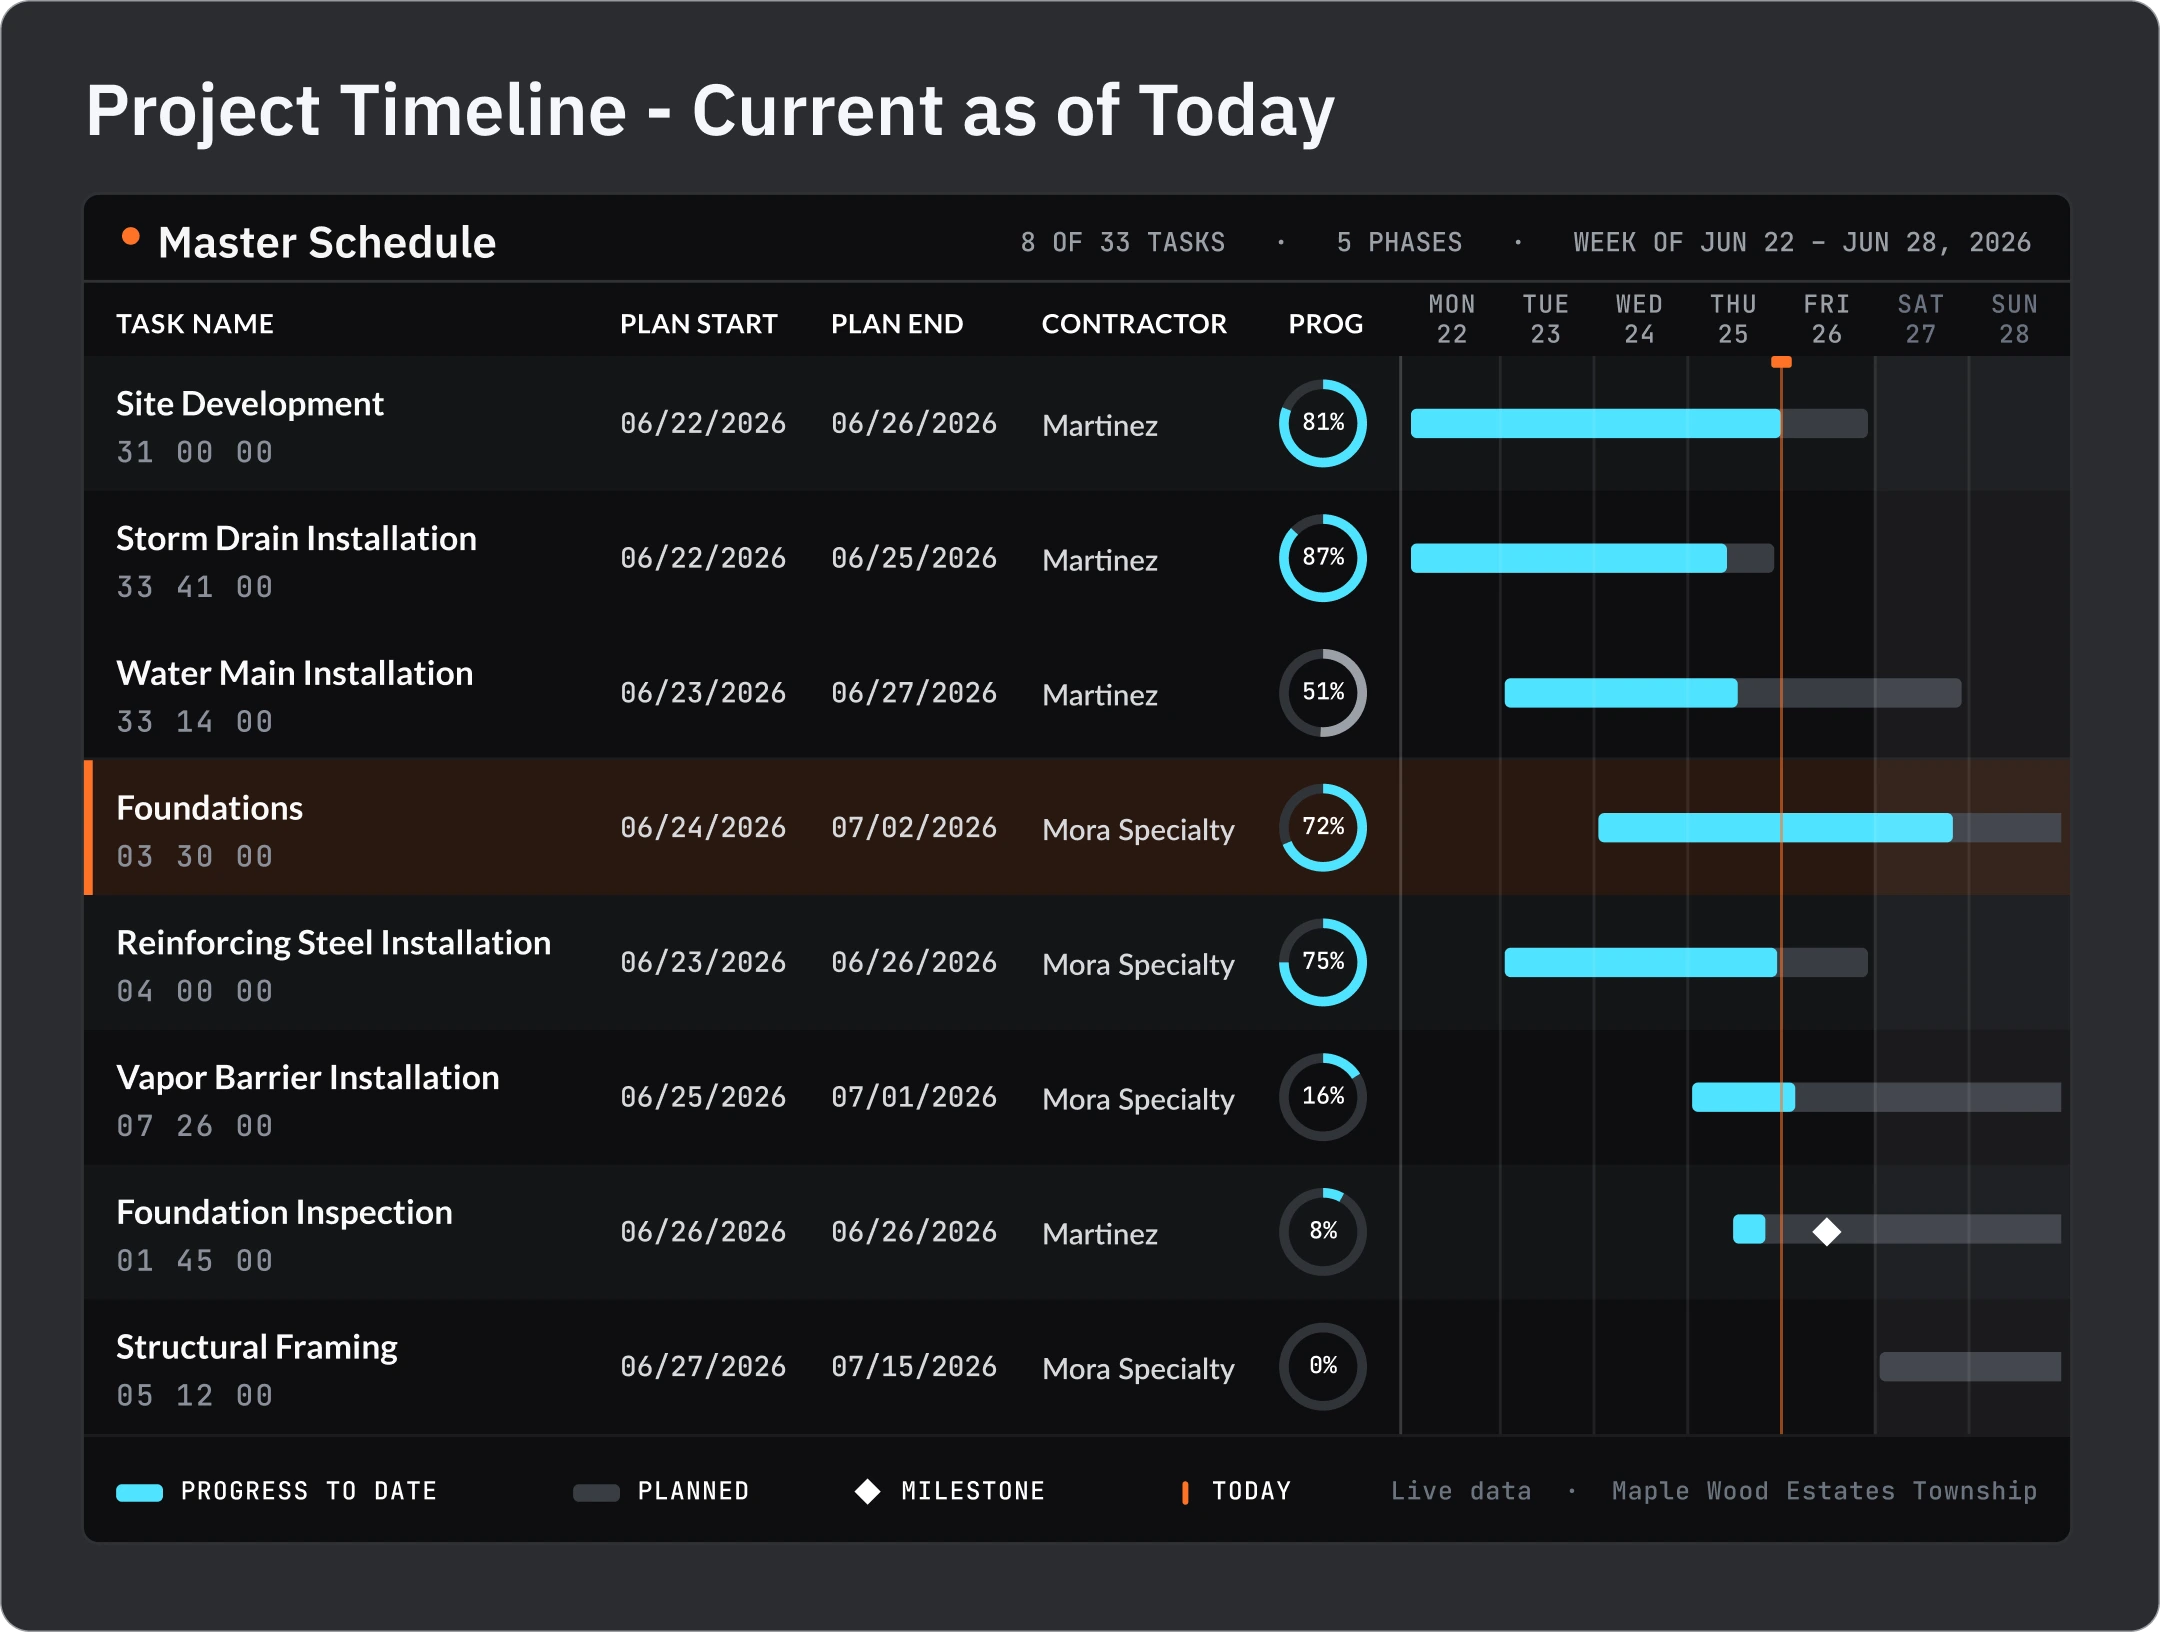2160x1632 pixels.
Task: Sort by the PLAN END column header
Action: [897, 324]
